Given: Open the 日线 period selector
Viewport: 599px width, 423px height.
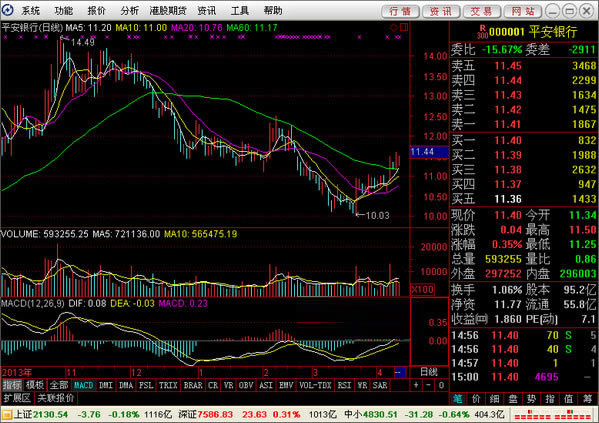Looking at the screenshot, I should (x=429, y=372).
